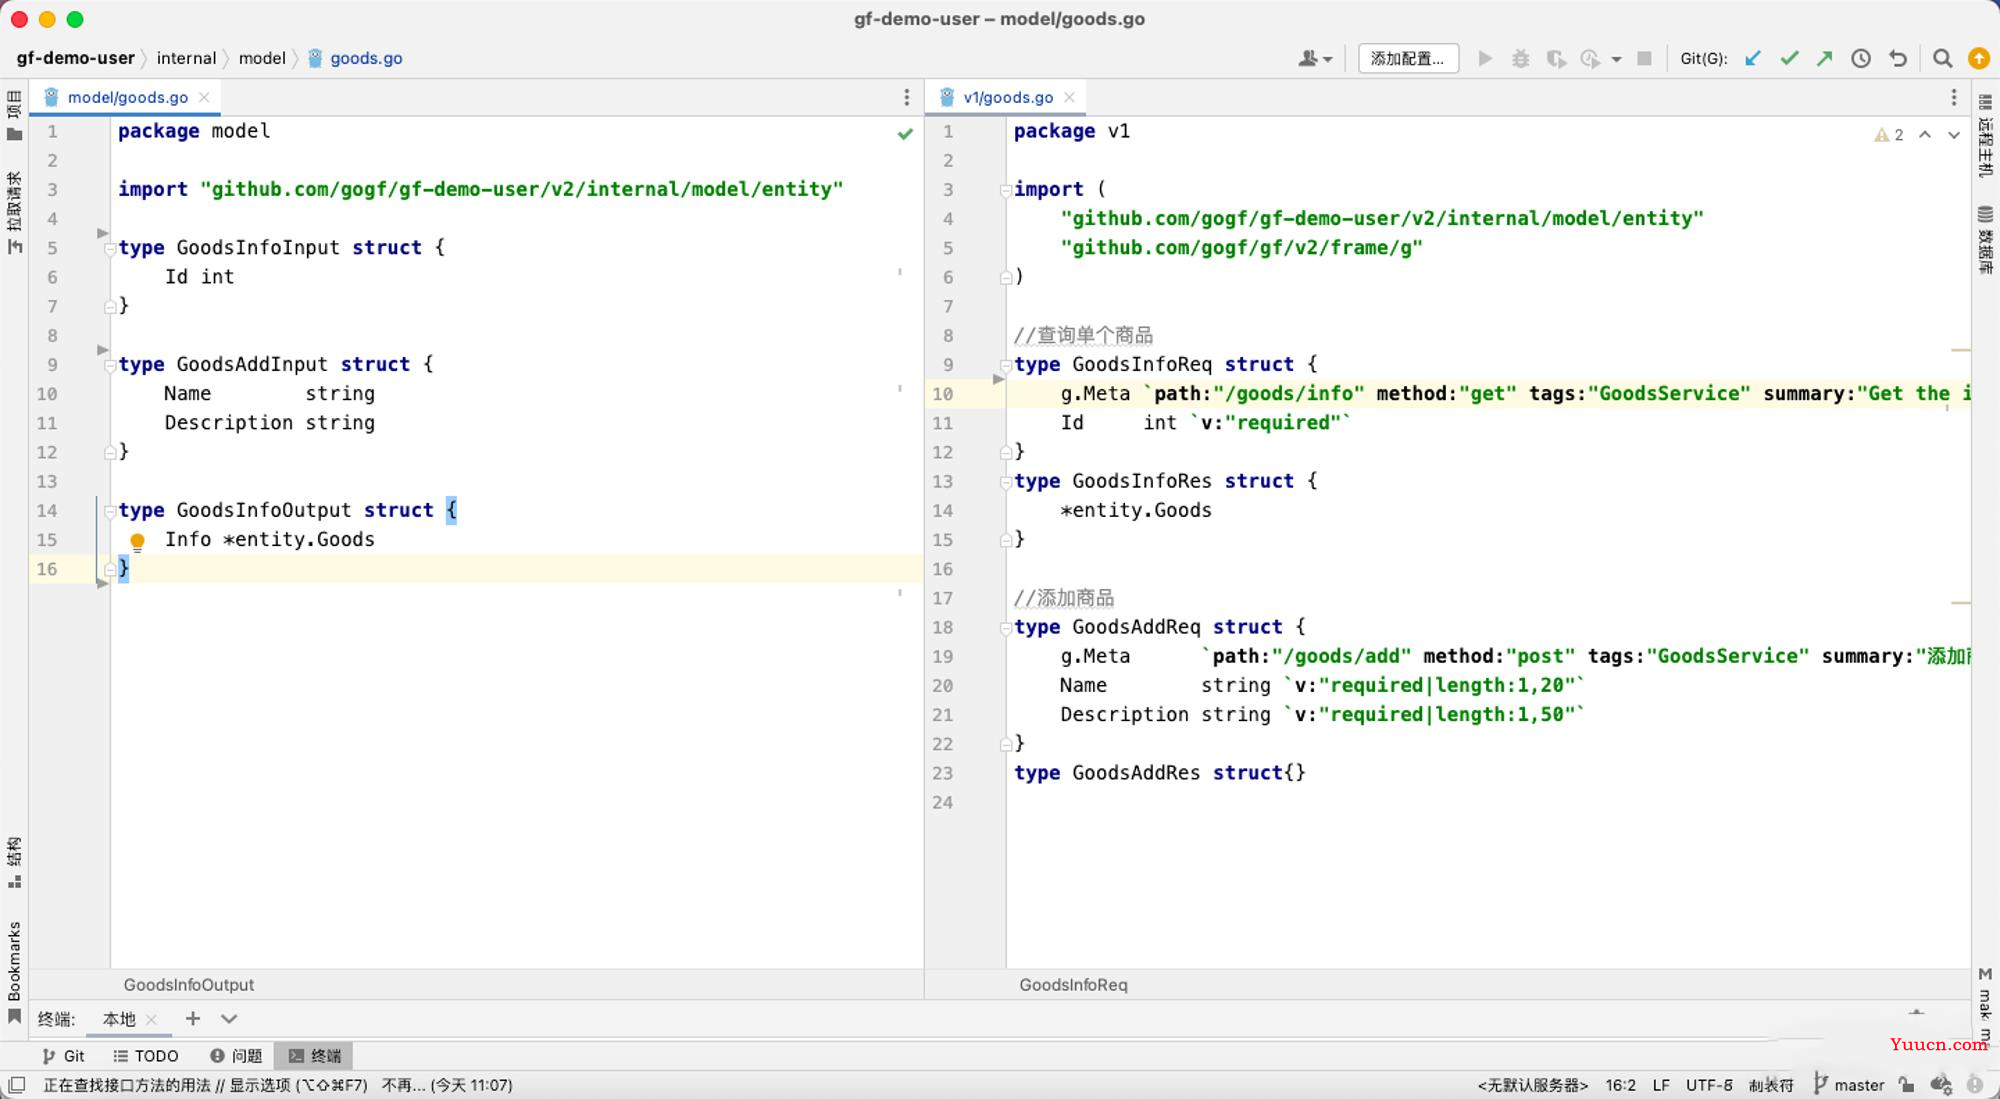Go to previous highlighted problem arrow
Screen dimensions: 2000x1099
coord(1924,134)
